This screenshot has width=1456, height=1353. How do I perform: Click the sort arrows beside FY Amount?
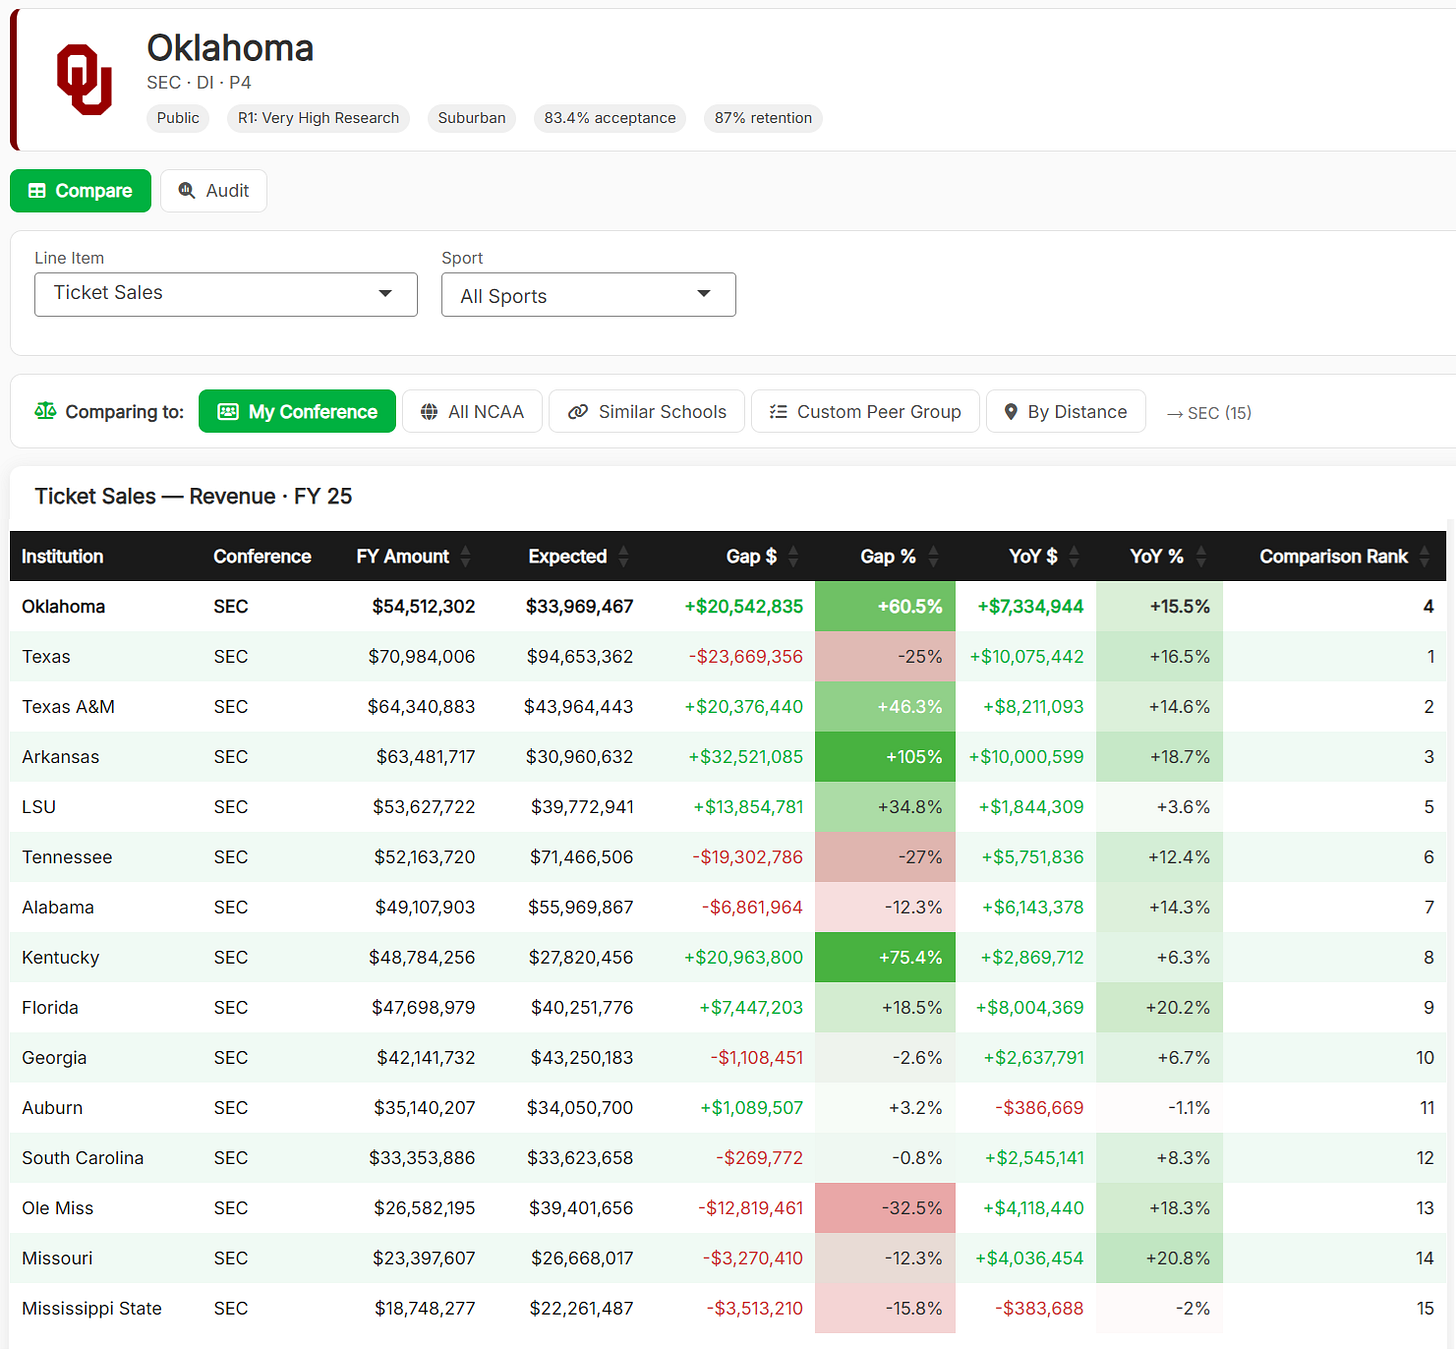(x=466, y=557)
